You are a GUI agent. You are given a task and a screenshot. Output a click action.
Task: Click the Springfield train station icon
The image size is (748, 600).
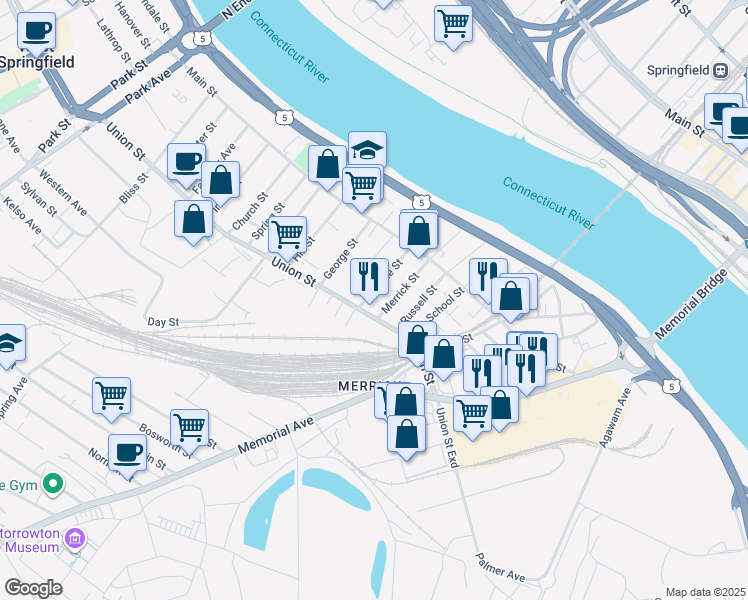720,71
